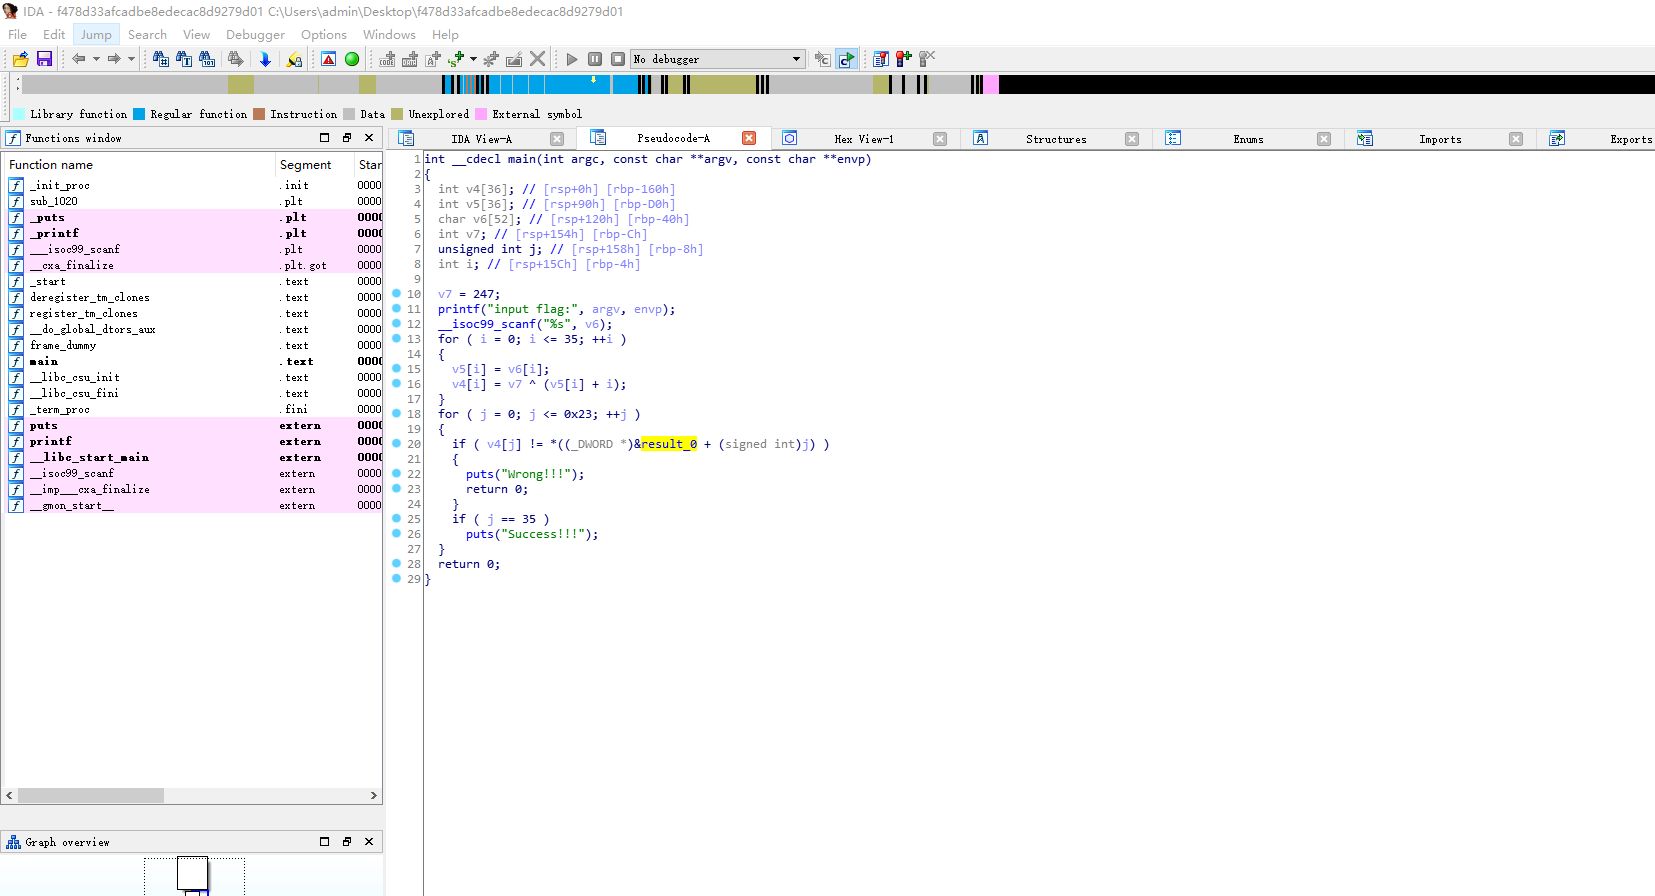The image size is (1655, 896).
Task: Select __libc_csu_init in the functions list
Action: coord(194,377)
